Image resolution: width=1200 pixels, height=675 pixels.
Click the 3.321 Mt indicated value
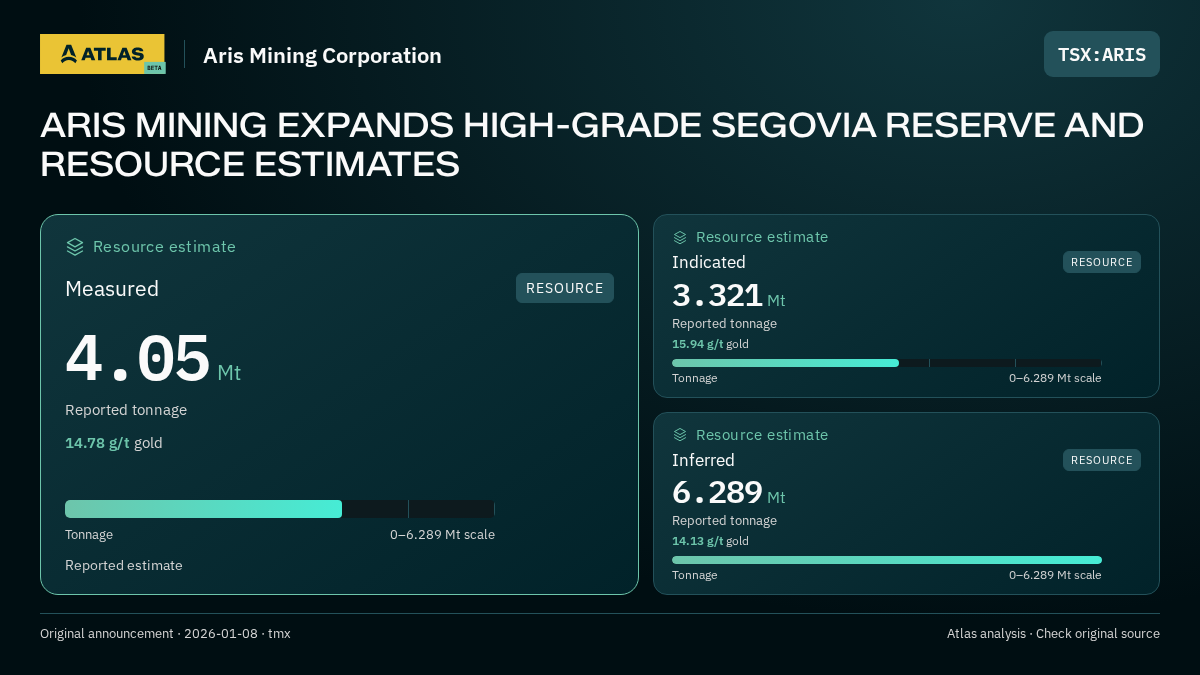click(729, 296)
